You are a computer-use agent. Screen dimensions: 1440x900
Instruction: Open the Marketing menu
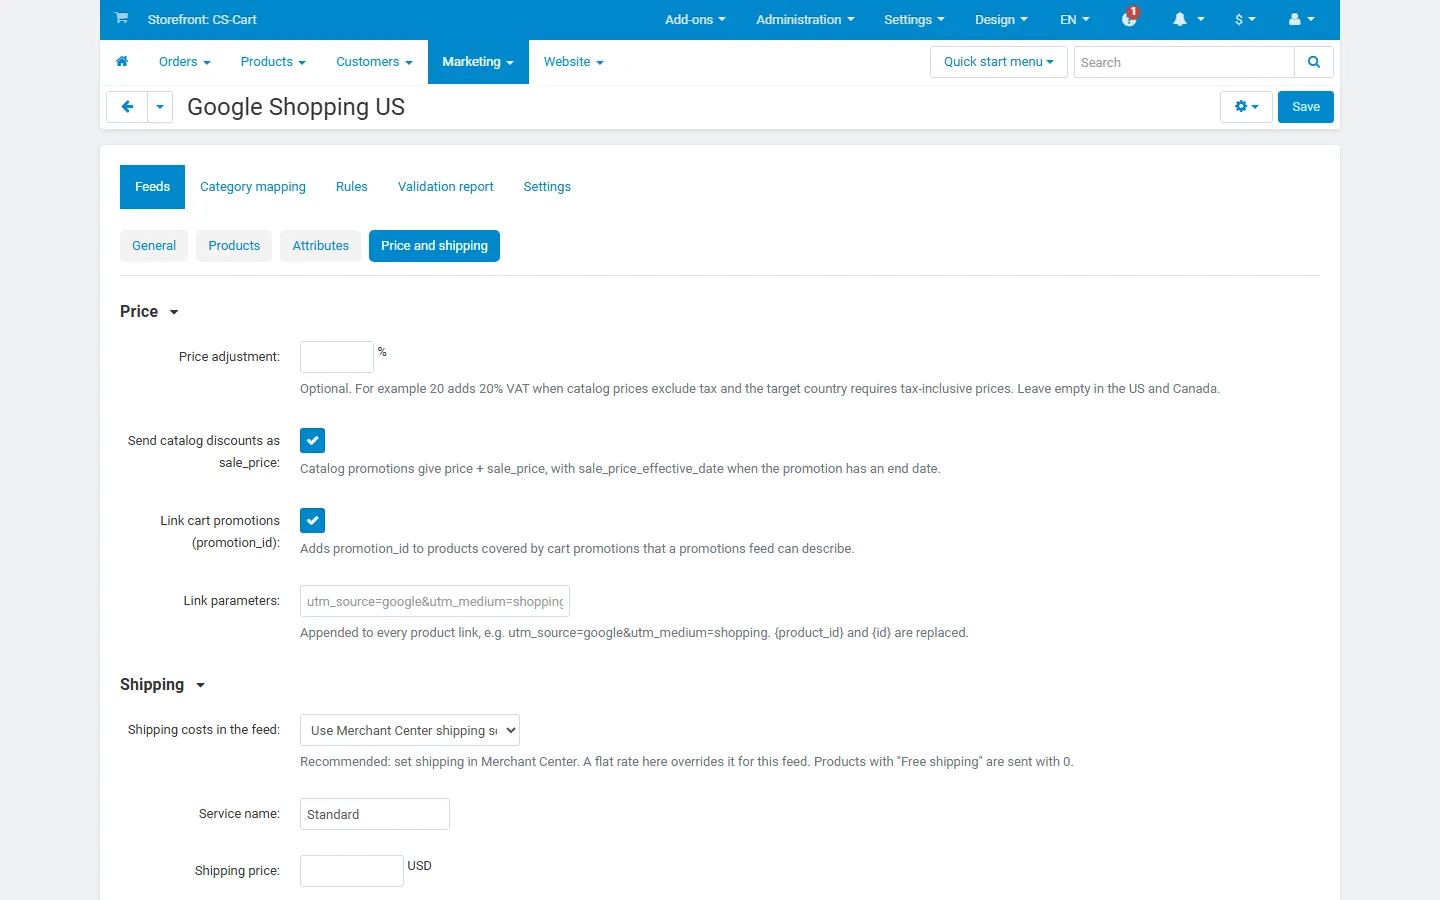(478, 62)
